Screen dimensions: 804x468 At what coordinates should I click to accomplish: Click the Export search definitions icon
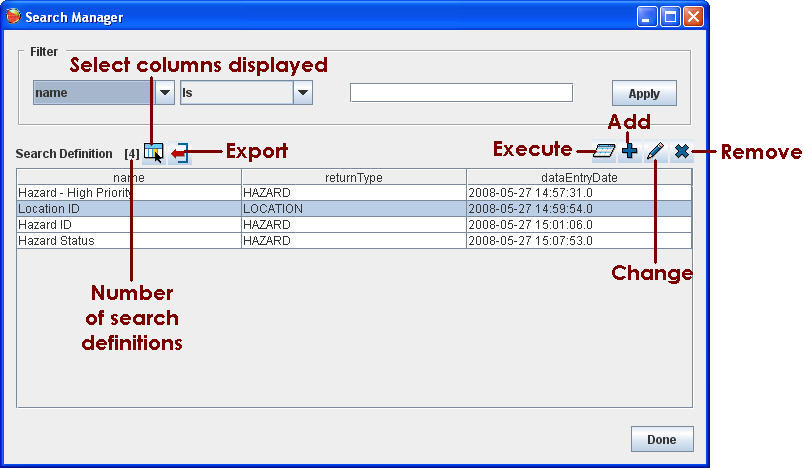tap(180, 153)
